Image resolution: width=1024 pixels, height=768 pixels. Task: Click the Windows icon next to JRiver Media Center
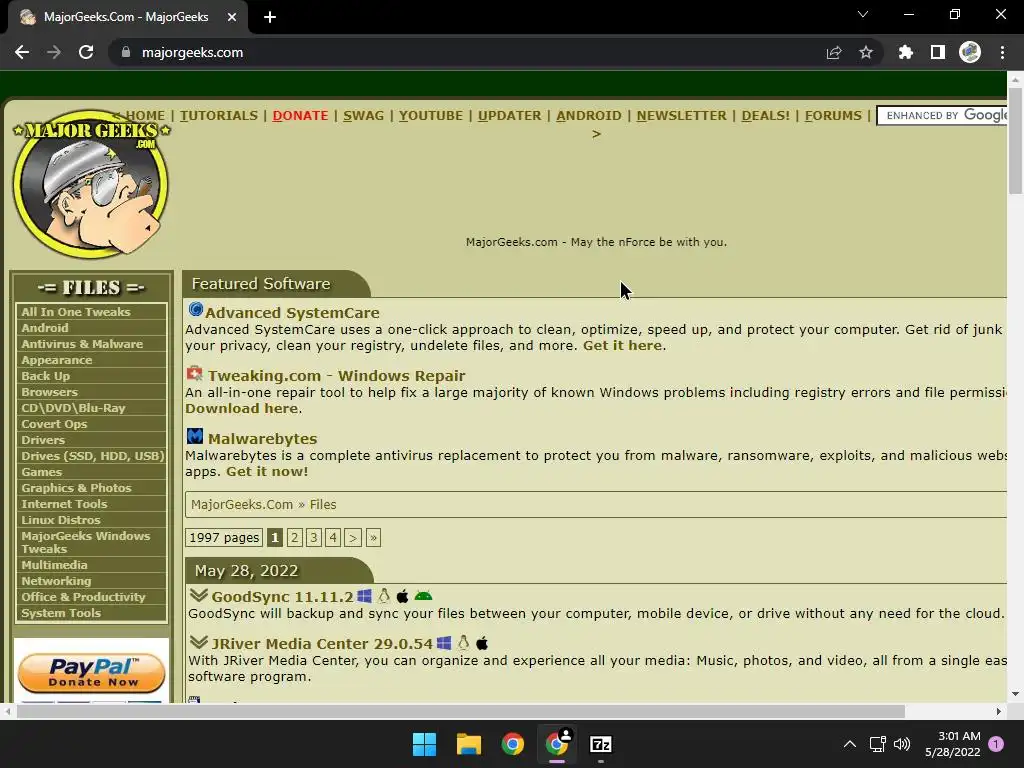[x=444, y=643]
